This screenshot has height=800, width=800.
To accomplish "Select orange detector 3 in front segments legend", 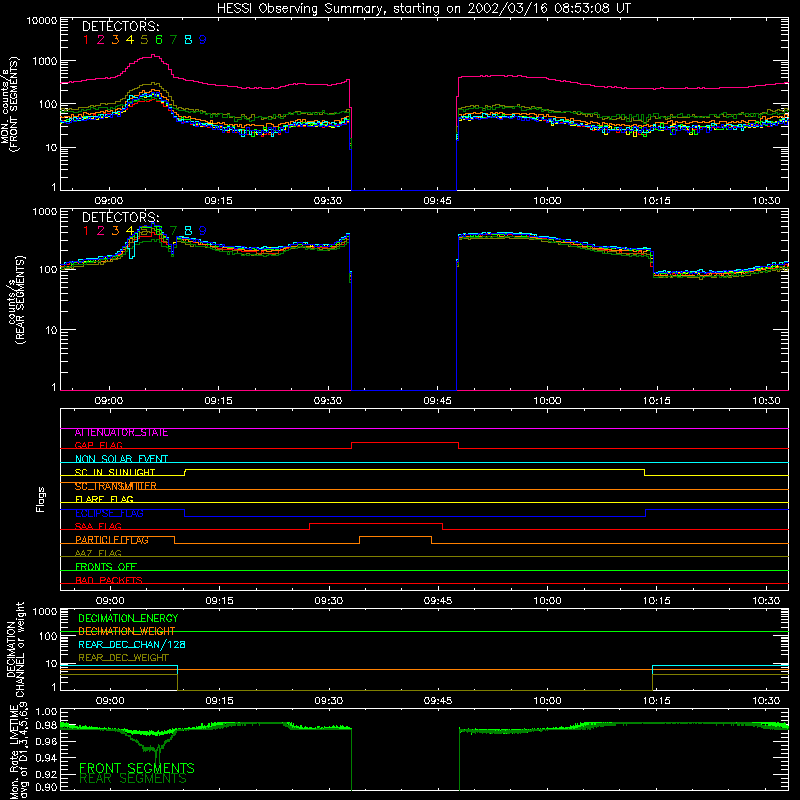I will (115, 40).
